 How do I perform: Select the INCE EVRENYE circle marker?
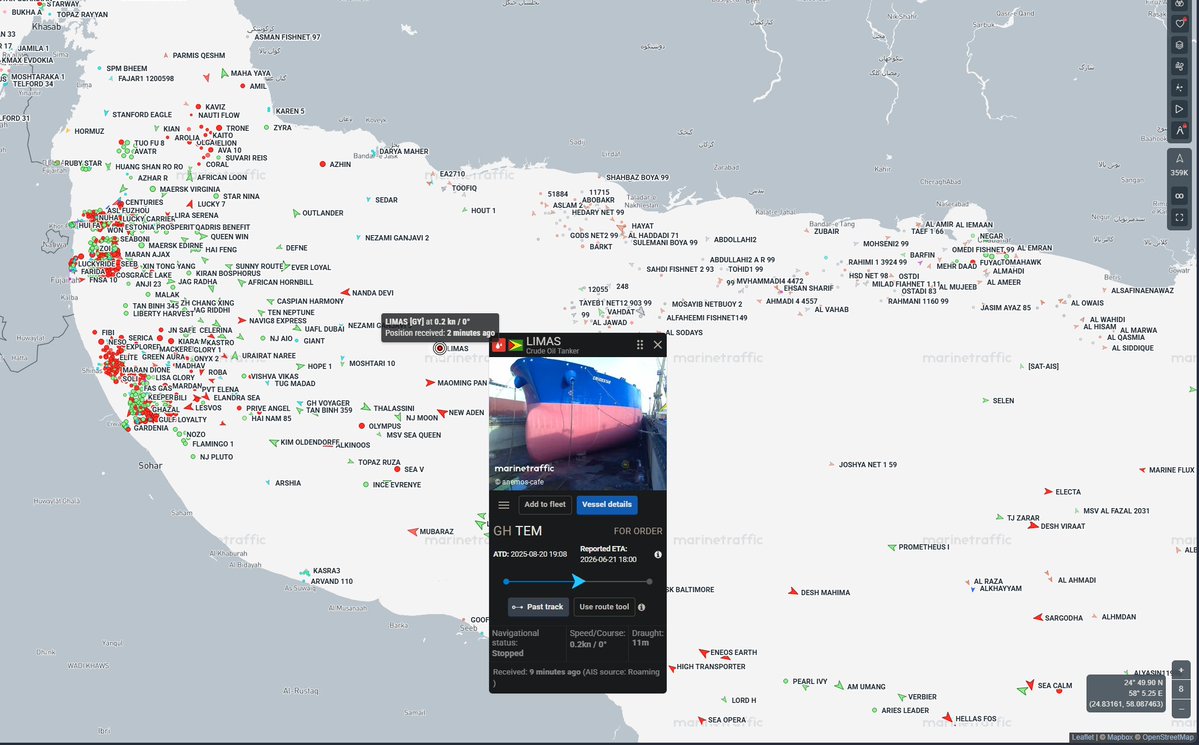(x=366, y=485)
